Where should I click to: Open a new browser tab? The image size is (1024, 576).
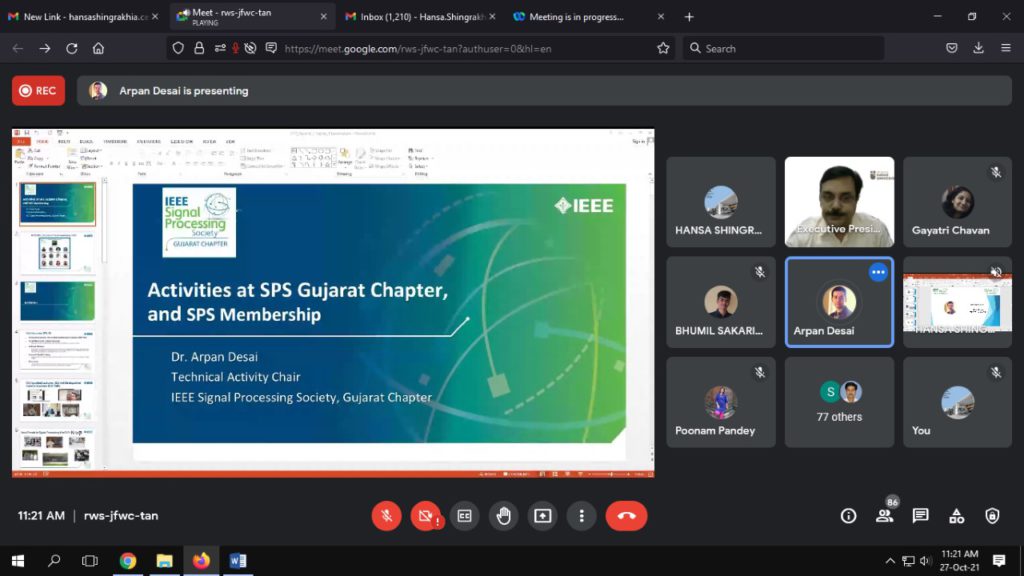[x=689, y=17]
